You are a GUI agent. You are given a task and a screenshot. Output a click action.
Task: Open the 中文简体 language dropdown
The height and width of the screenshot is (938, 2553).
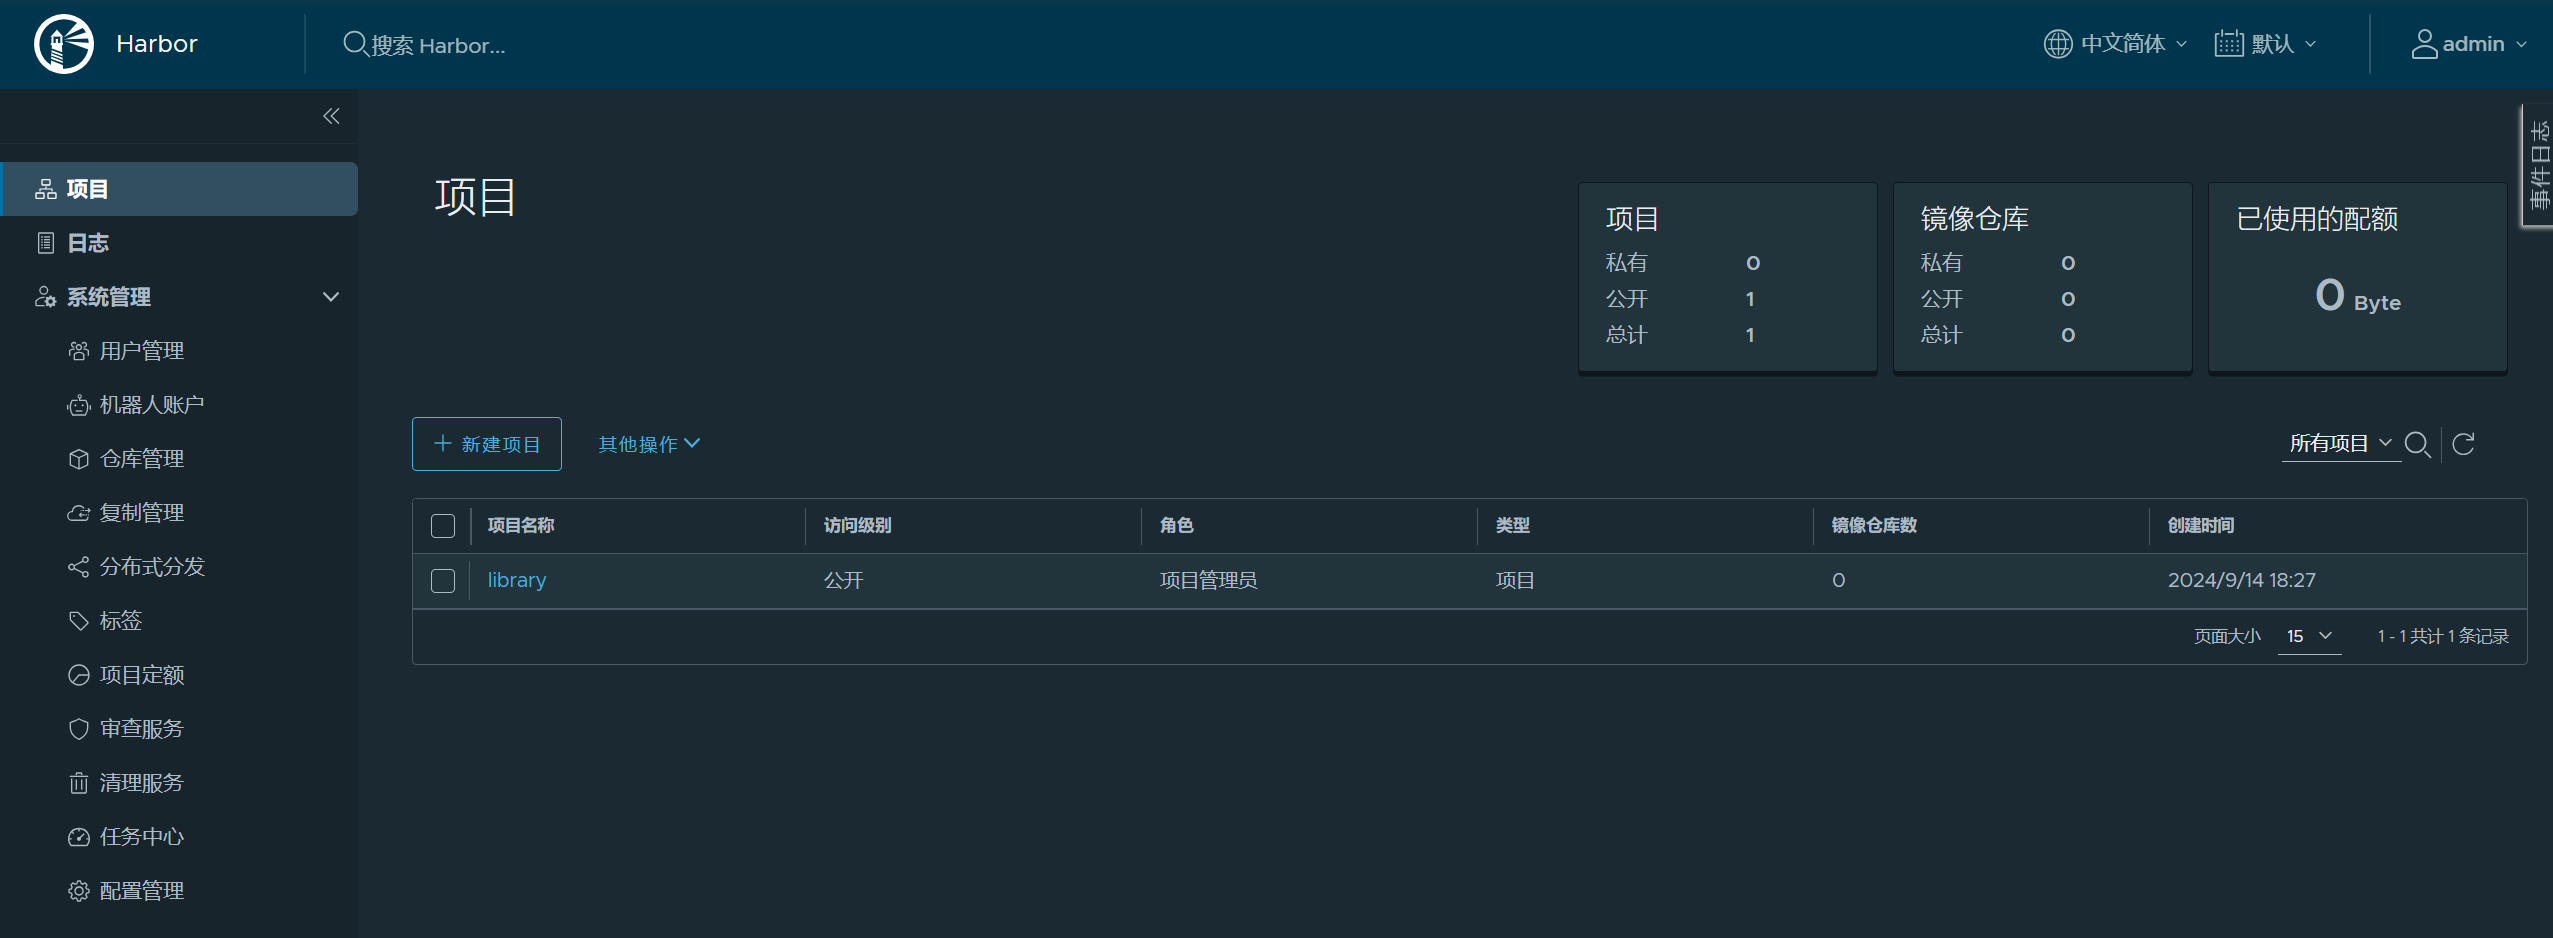[2115, 44]
